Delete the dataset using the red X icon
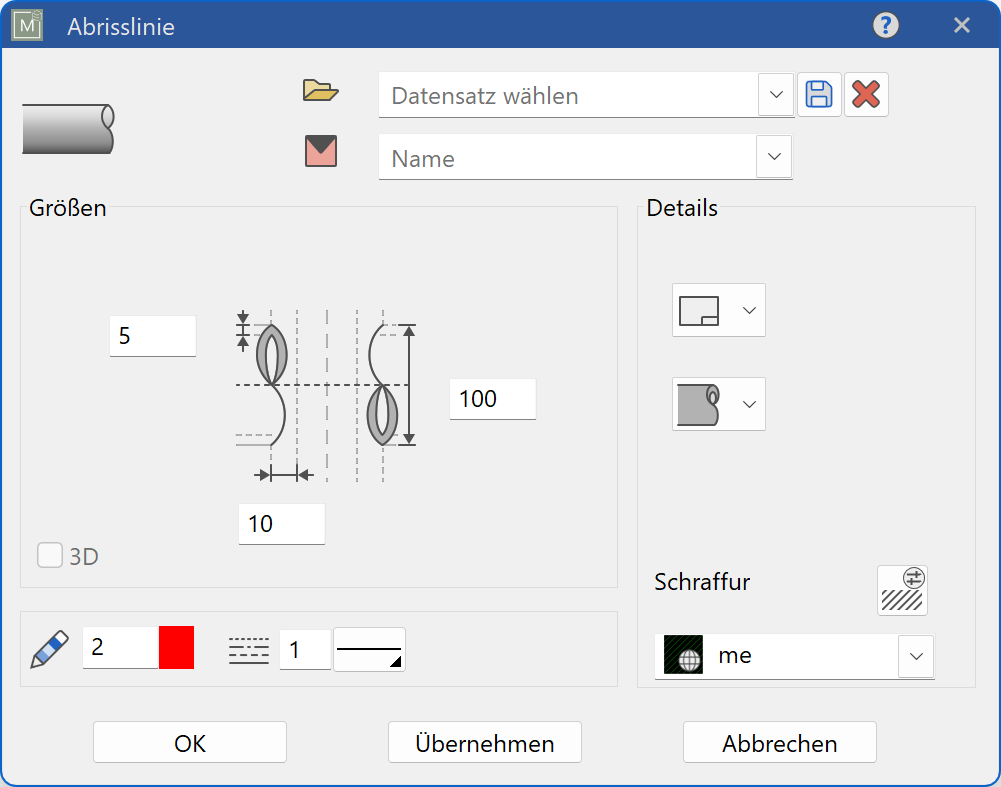This screenshot has width=1001, height=787. click(x=866, y=95)
